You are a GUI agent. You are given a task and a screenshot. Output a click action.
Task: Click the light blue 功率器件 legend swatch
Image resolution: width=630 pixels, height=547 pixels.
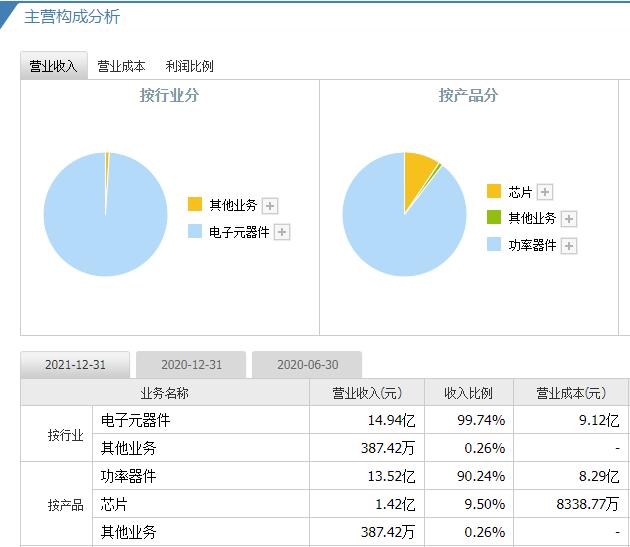point(494,245)
